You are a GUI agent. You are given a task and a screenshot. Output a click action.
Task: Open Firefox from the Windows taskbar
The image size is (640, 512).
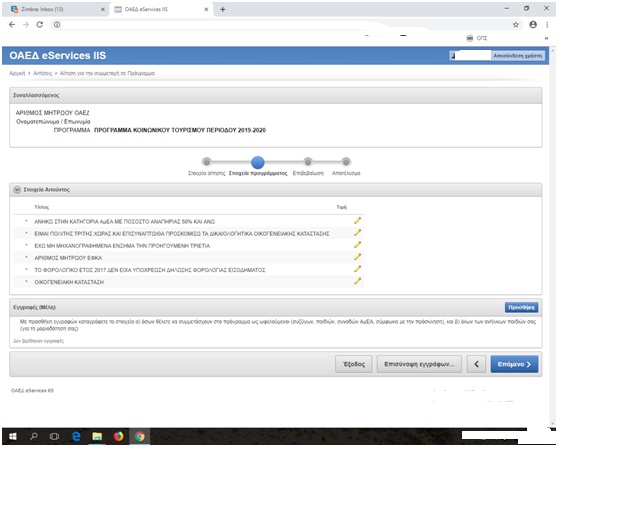[118, 436]
